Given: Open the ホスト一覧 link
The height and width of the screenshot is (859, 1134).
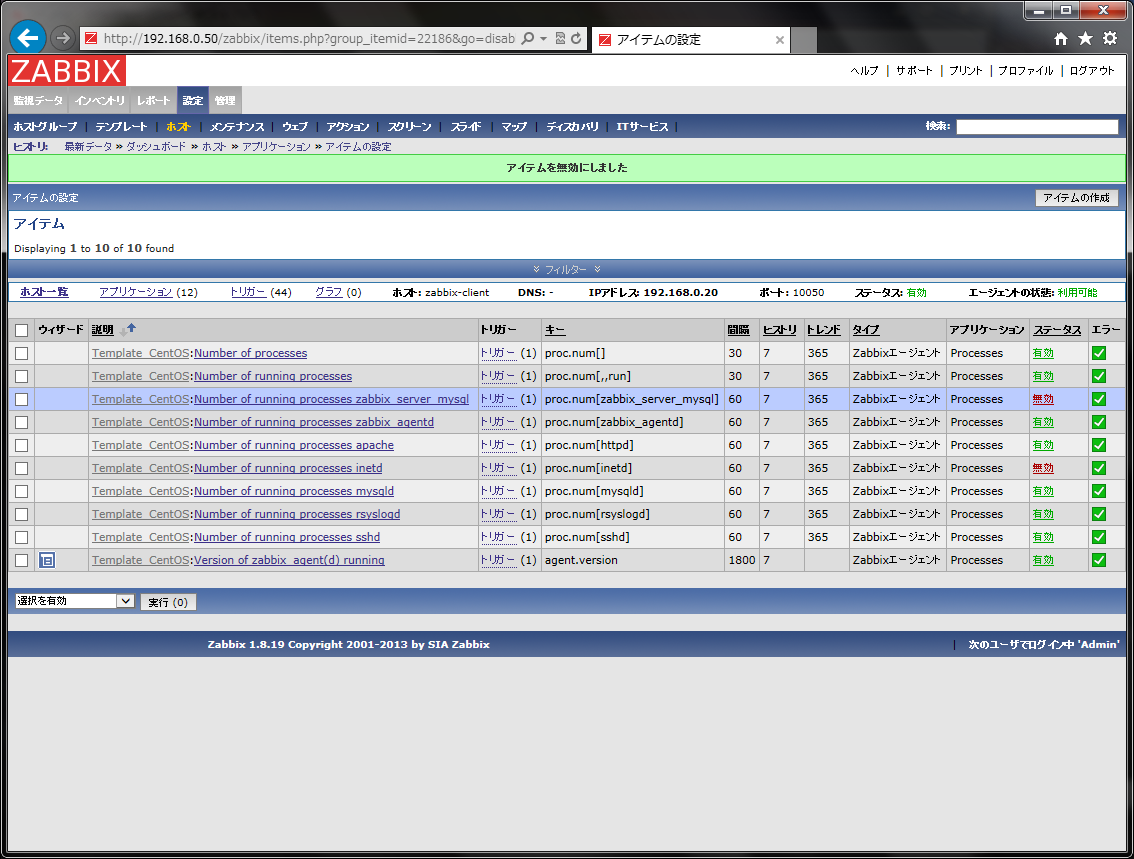Looking at the screenshot, I should click(x=44, y=292).
